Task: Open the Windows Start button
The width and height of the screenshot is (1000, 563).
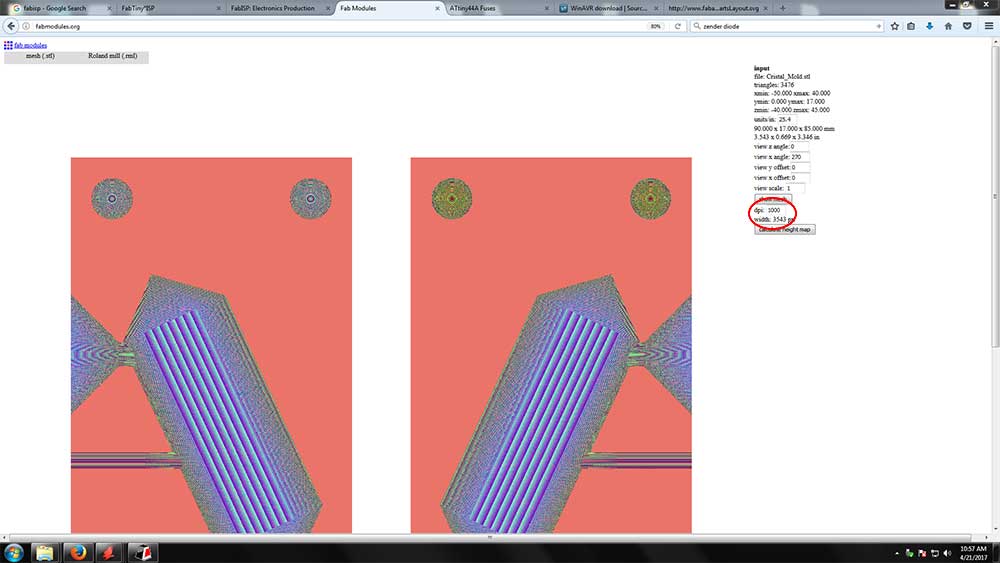Action: (x=14, y=552)
